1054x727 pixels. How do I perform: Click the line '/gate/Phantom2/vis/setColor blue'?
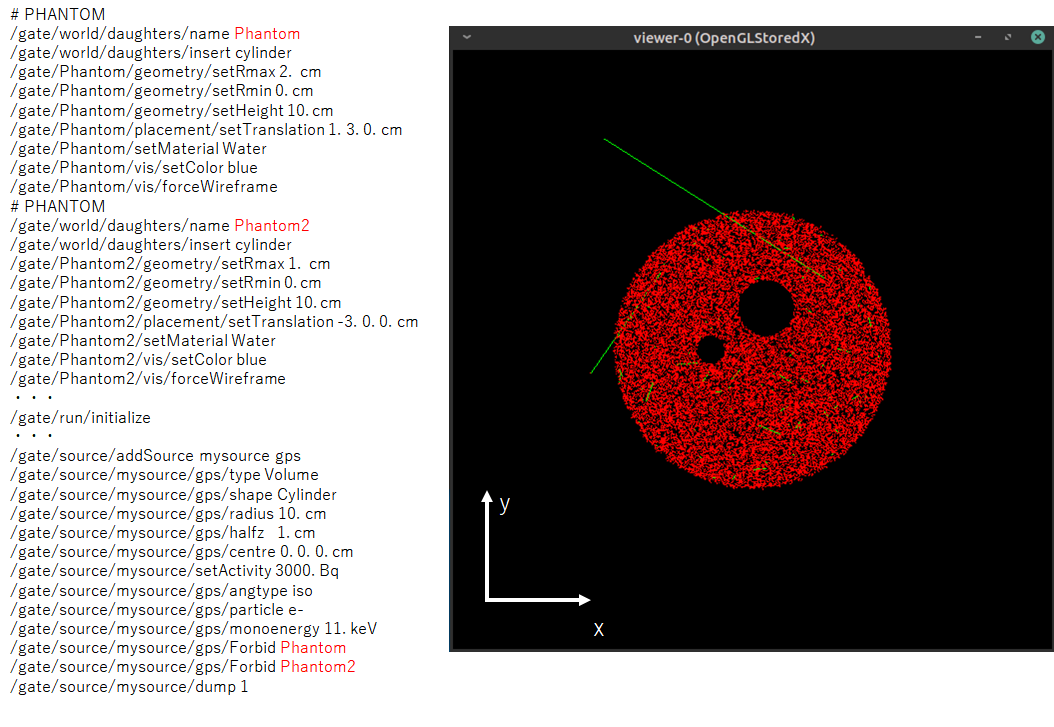pos(138,359)
